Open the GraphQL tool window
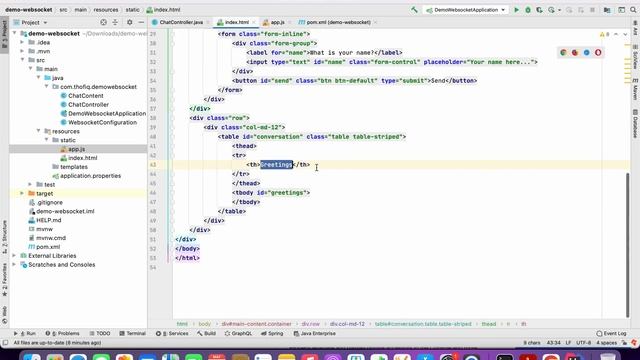 pyautogui.click(x=238, y=333)
